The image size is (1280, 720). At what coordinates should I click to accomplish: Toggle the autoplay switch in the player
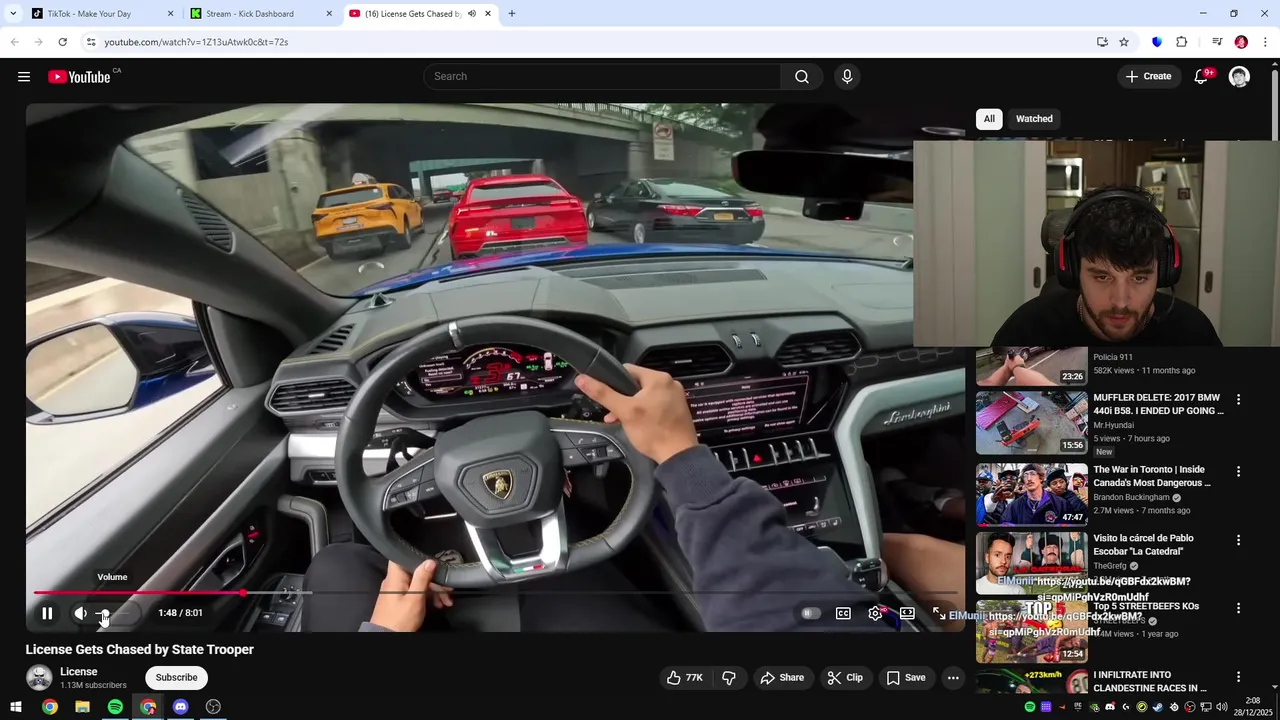coord(810,613)
